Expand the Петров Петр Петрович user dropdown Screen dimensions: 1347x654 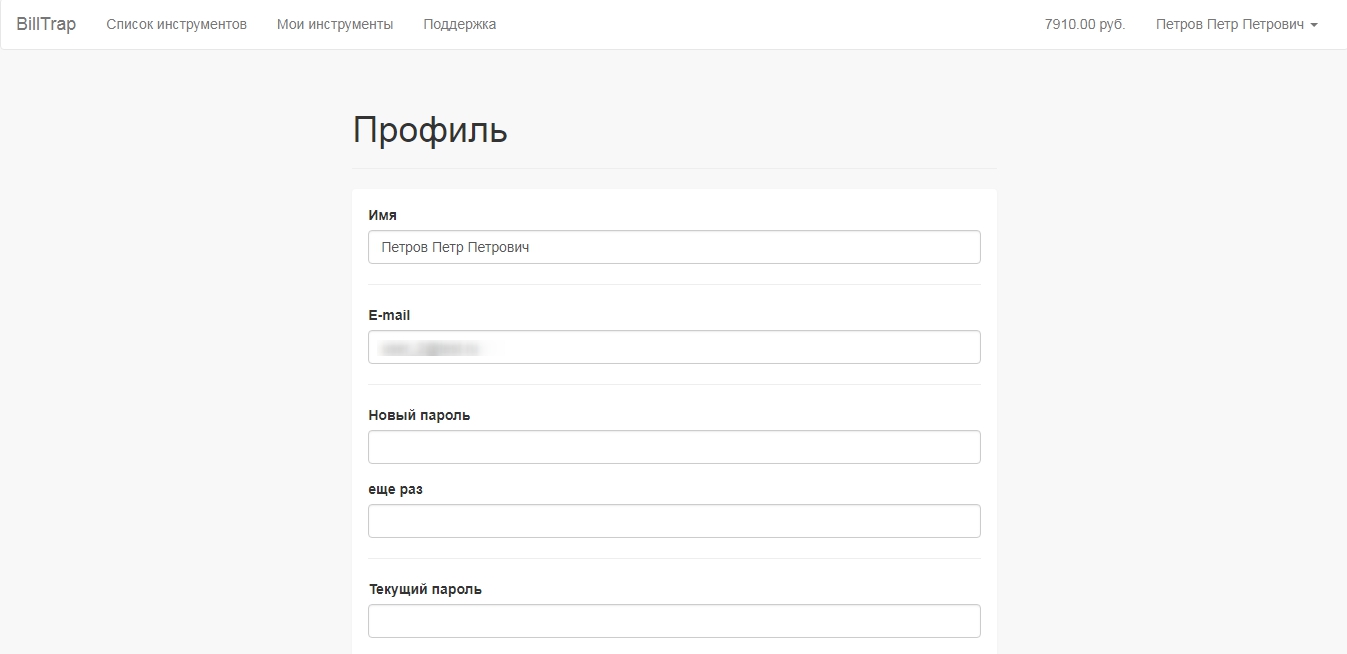pos(1236,24)
